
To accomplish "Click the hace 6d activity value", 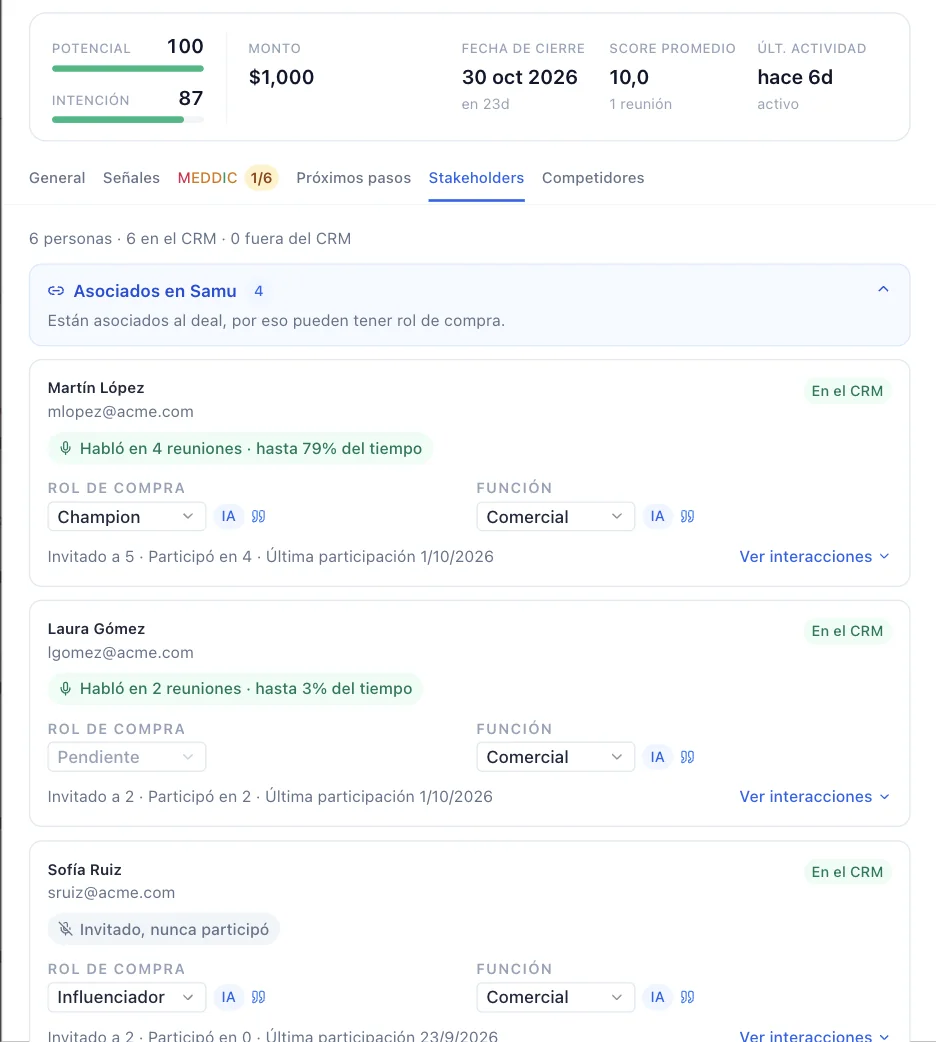I will click(795, 77).
